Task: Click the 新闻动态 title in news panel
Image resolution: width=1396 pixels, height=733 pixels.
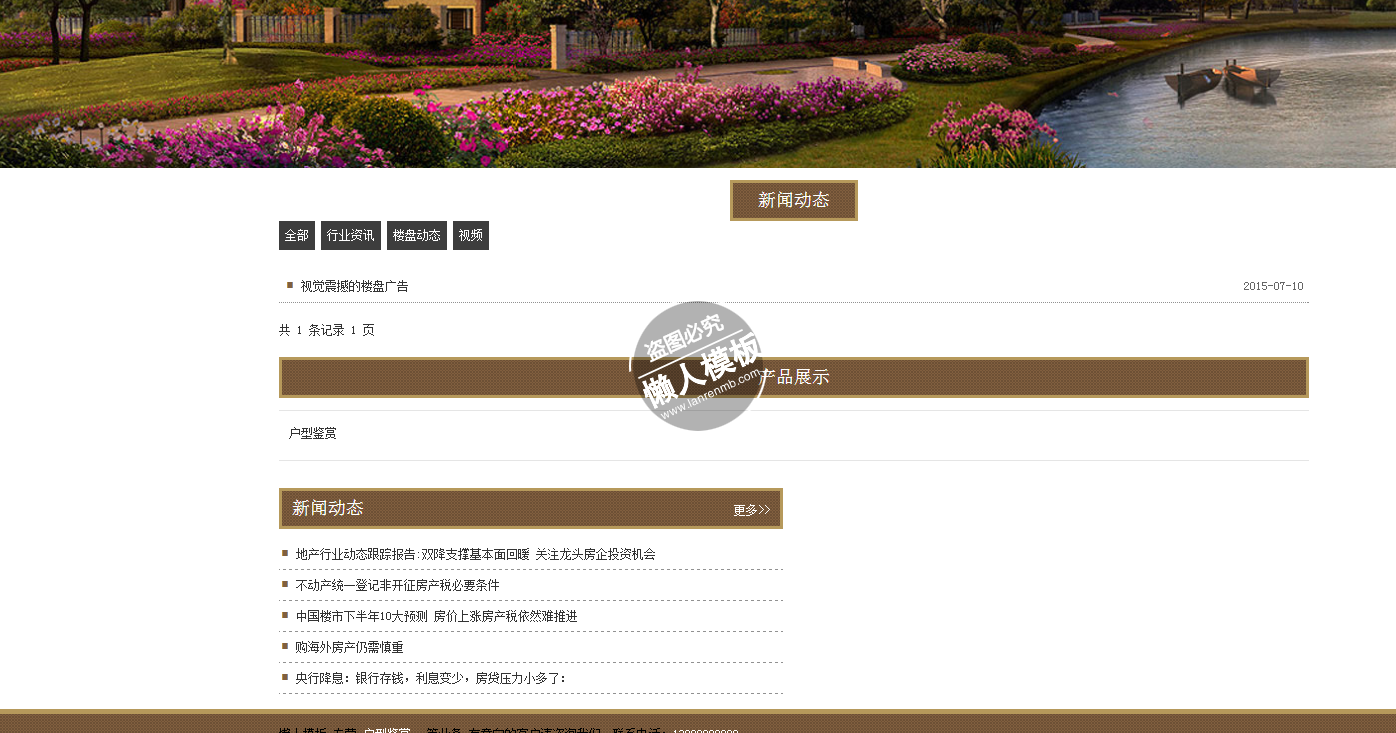Action: click(x=328, y=508)
